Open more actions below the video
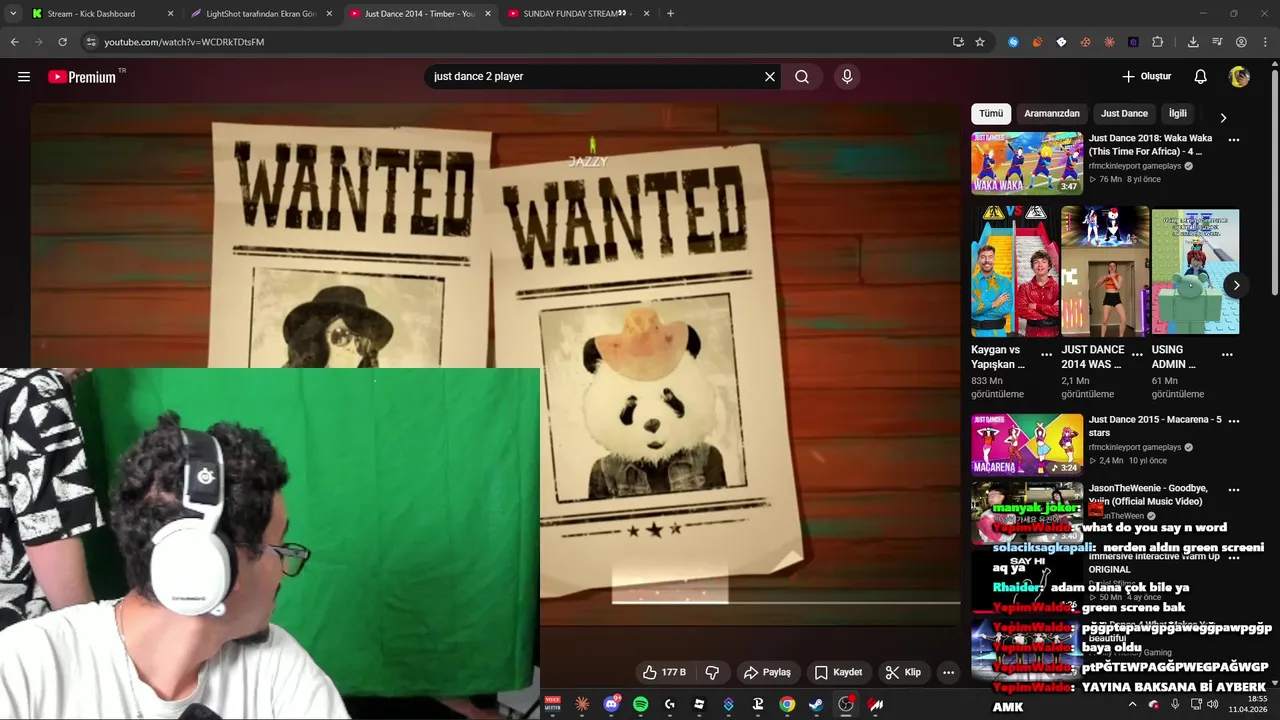The height and width of the screenshot is (720, 1280). pyautogui.click(x=948, y=672)
